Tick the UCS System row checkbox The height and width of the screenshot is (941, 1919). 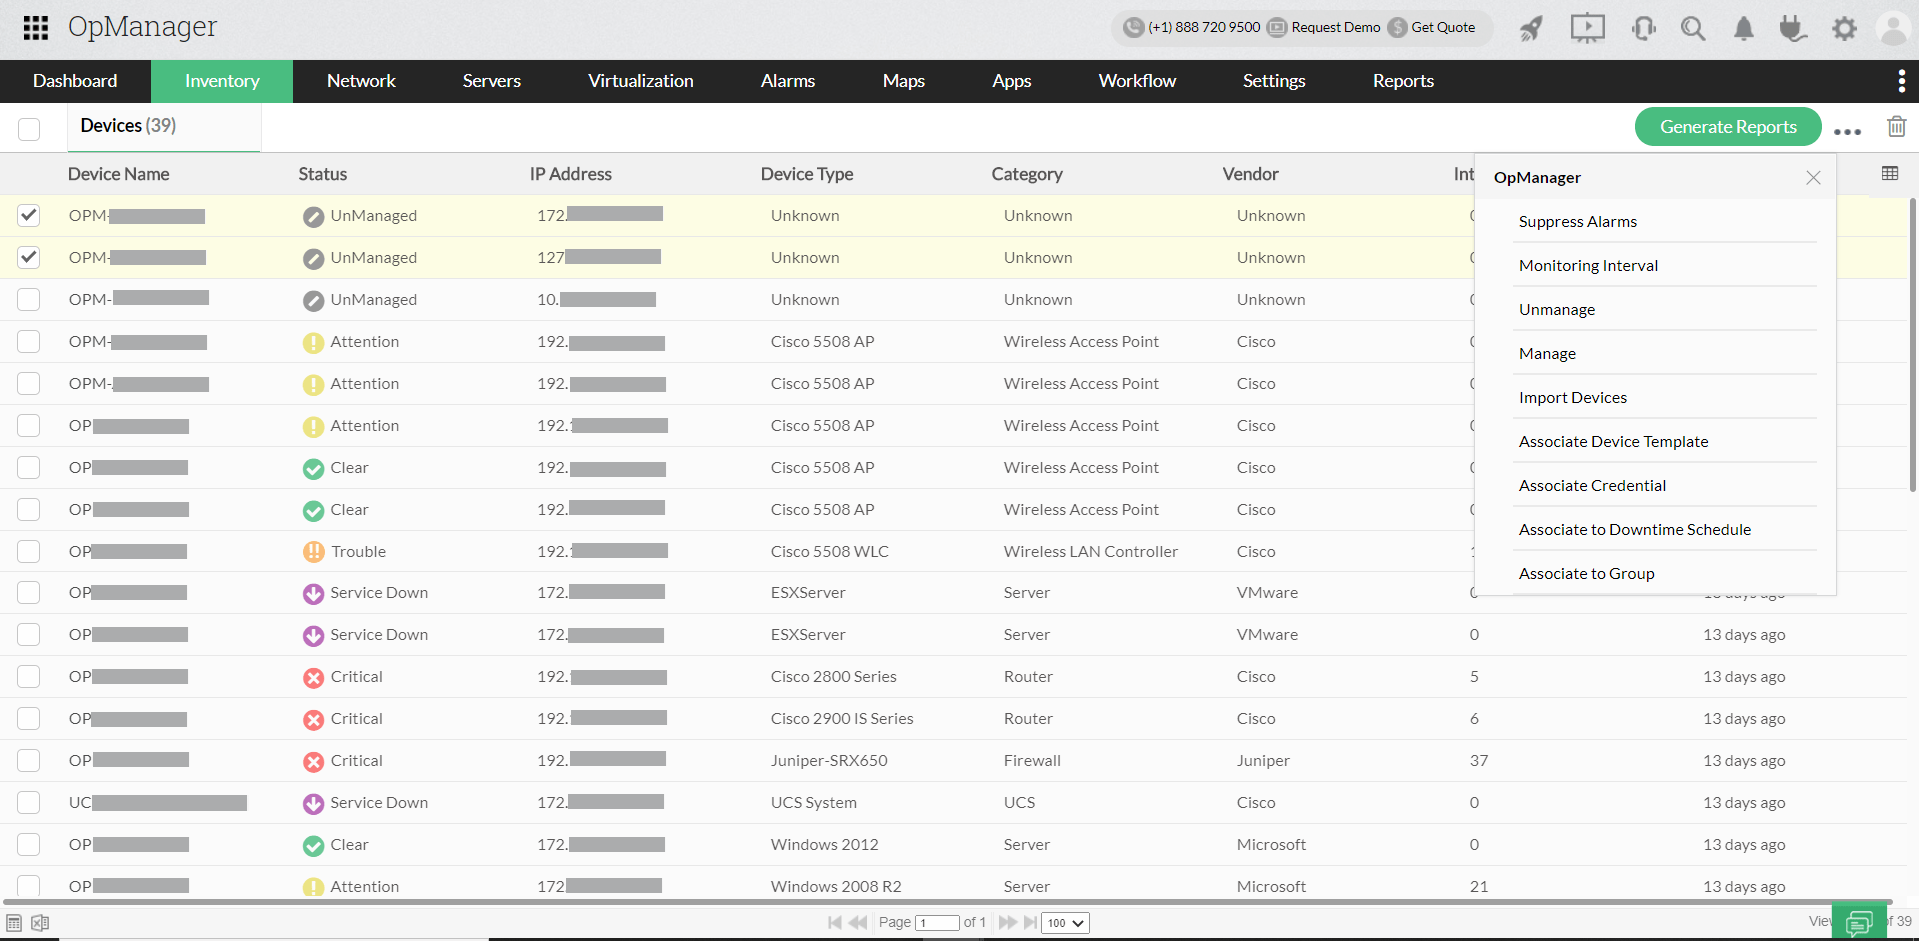(29, 802)
